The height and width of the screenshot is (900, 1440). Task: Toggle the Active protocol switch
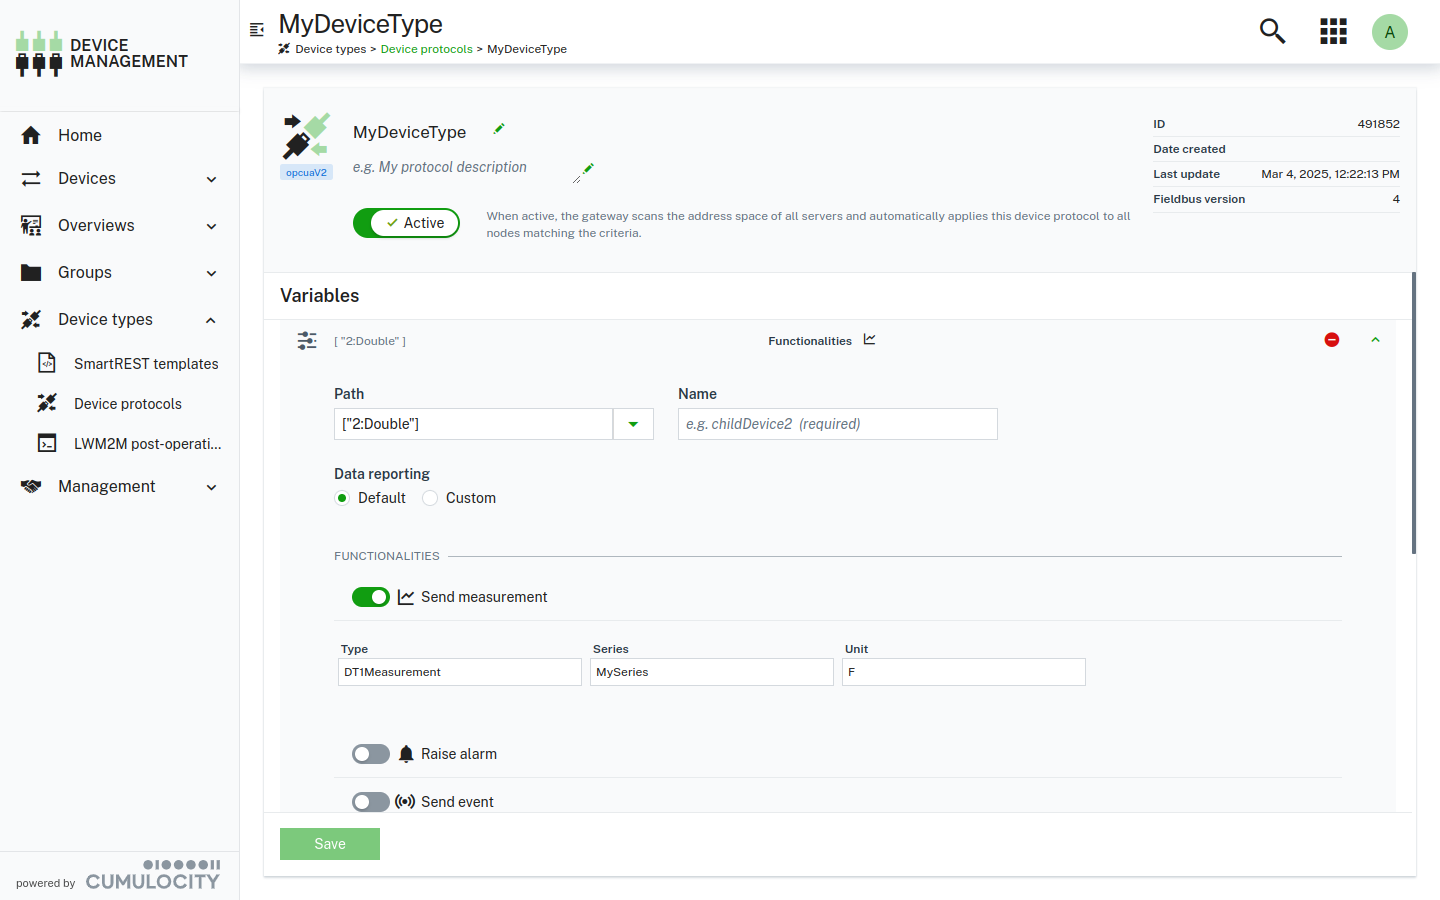click(x=406, y=223)
